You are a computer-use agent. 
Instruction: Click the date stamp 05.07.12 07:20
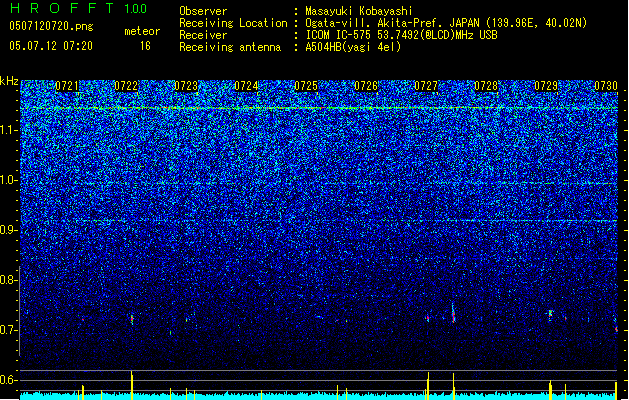(x=51, y=46)
